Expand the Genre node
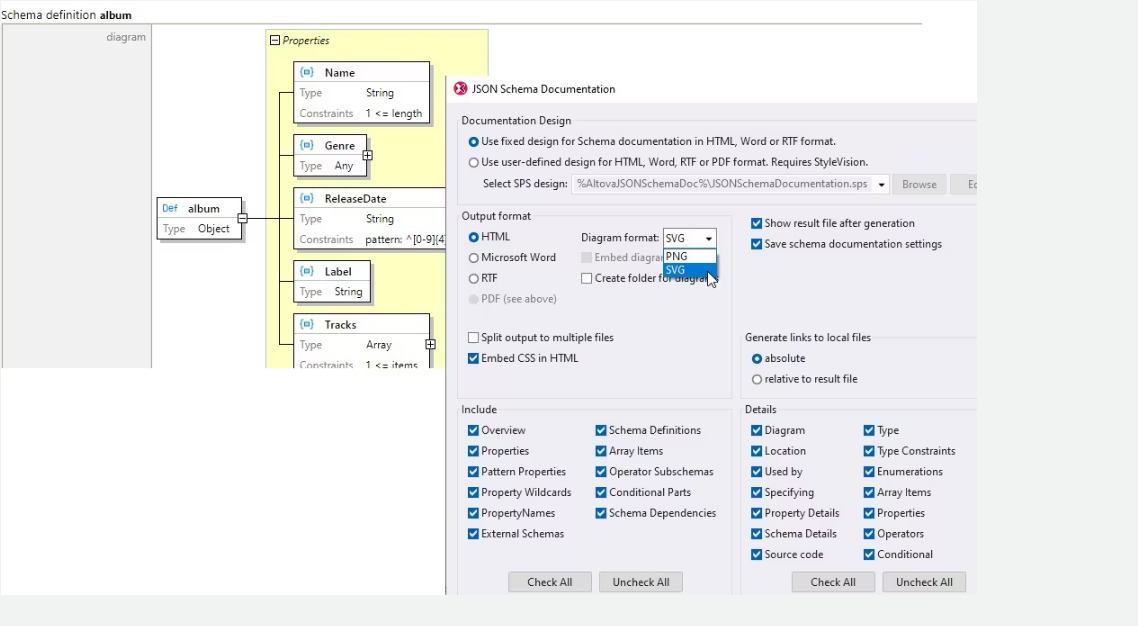Screen dimensions: 1138x626 (x=368, y=155)
